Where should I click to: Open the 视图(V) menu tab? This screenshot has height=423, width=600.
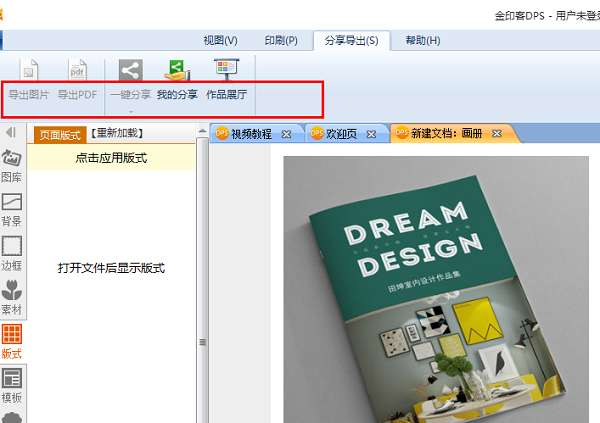pyautogui.click(x=220, y=40)
